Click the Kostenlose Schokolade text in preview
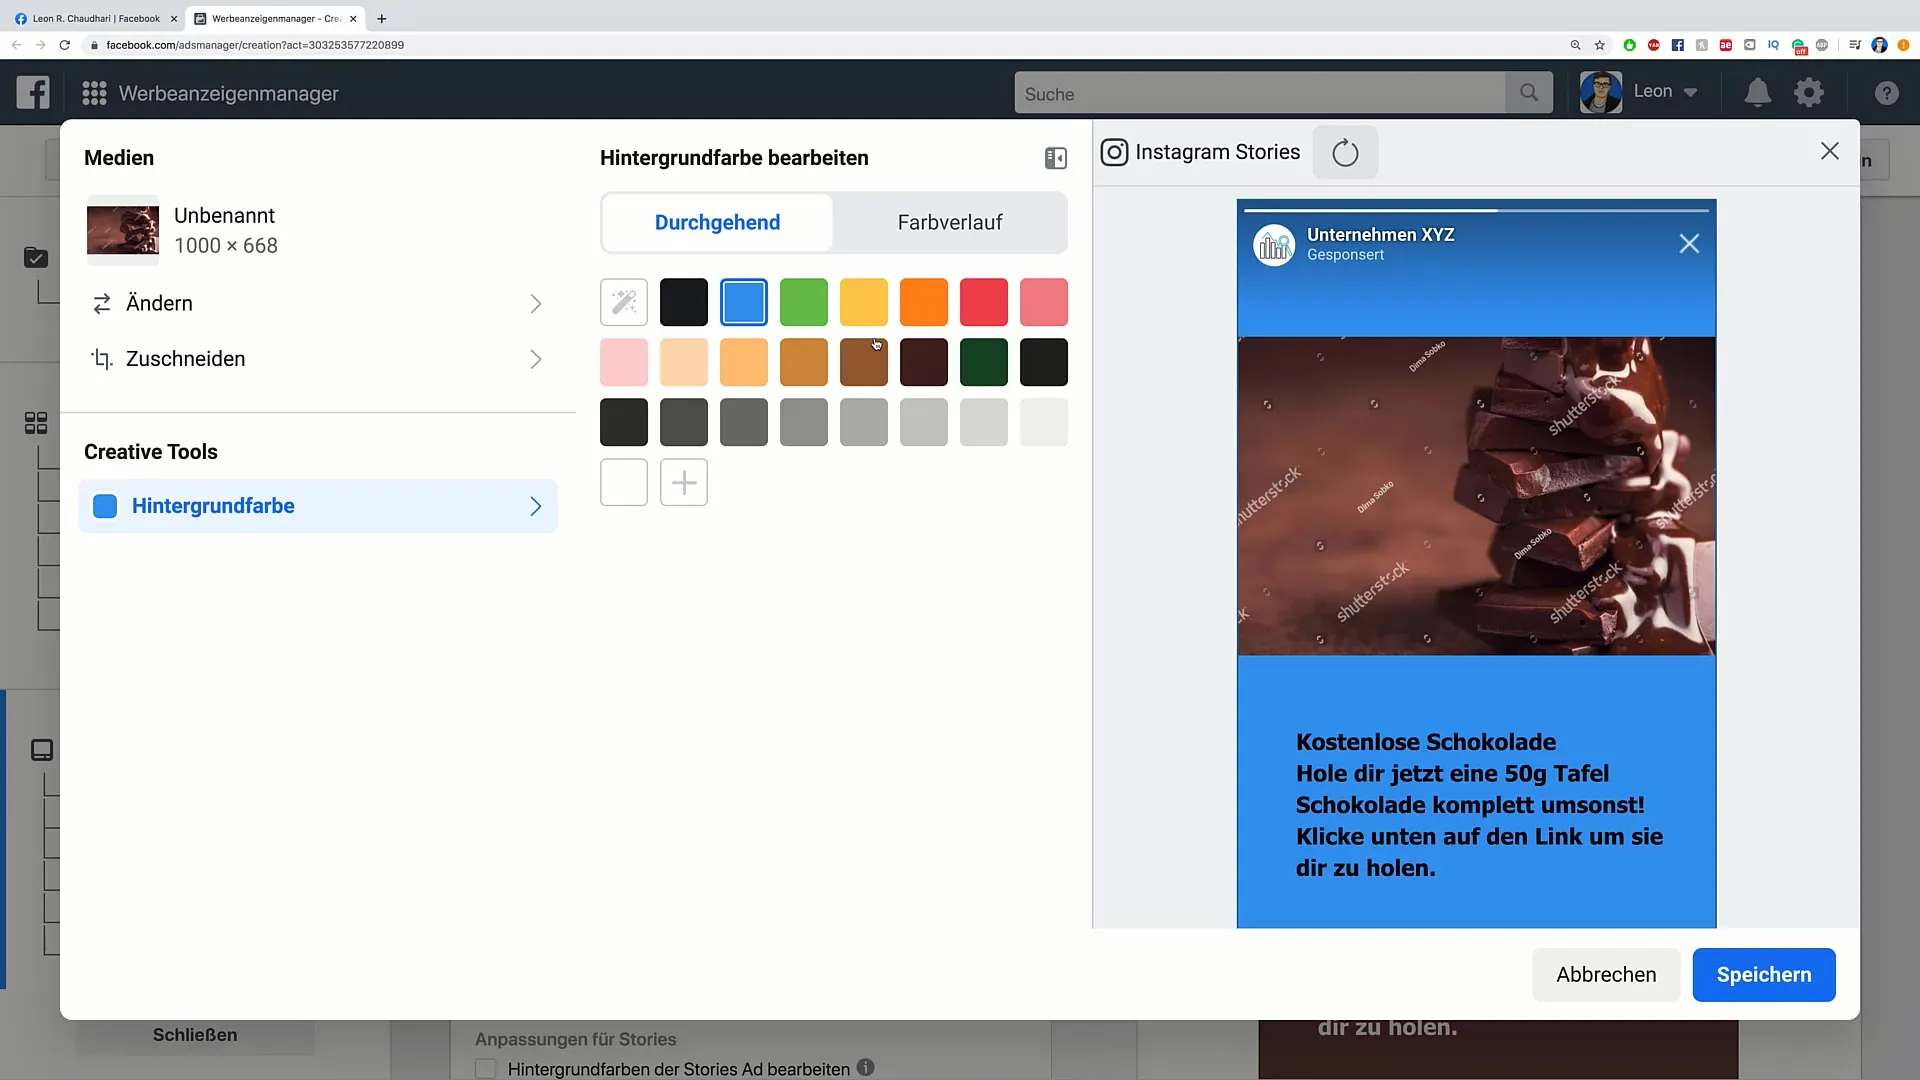This screenshot has width=1920, height=1080. click(x=1426, y=742)
